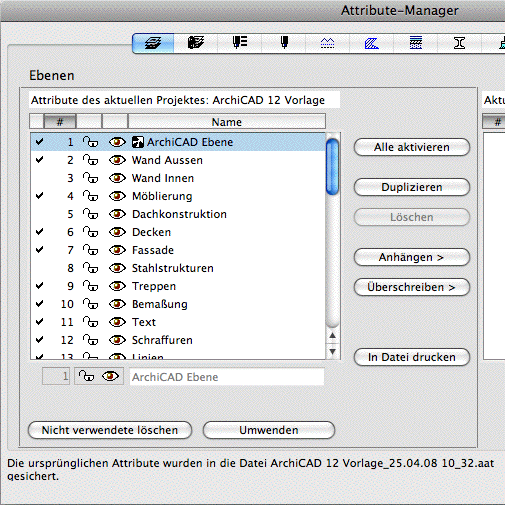Select the Möblierung layer row
The image size is (505, 505).
click(x=178, y=196)
